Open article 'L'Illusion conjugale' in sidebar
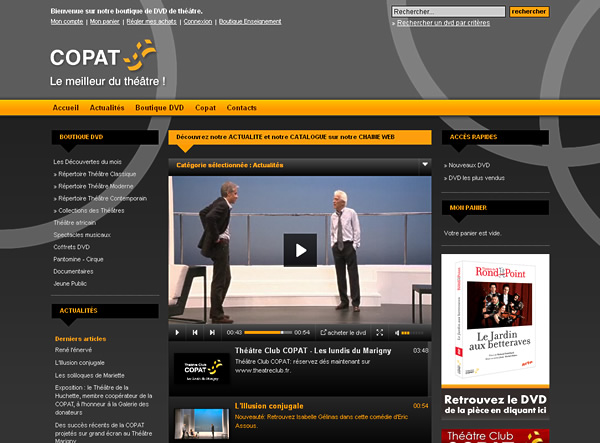 pyautogui.click(x=80, y=363)
